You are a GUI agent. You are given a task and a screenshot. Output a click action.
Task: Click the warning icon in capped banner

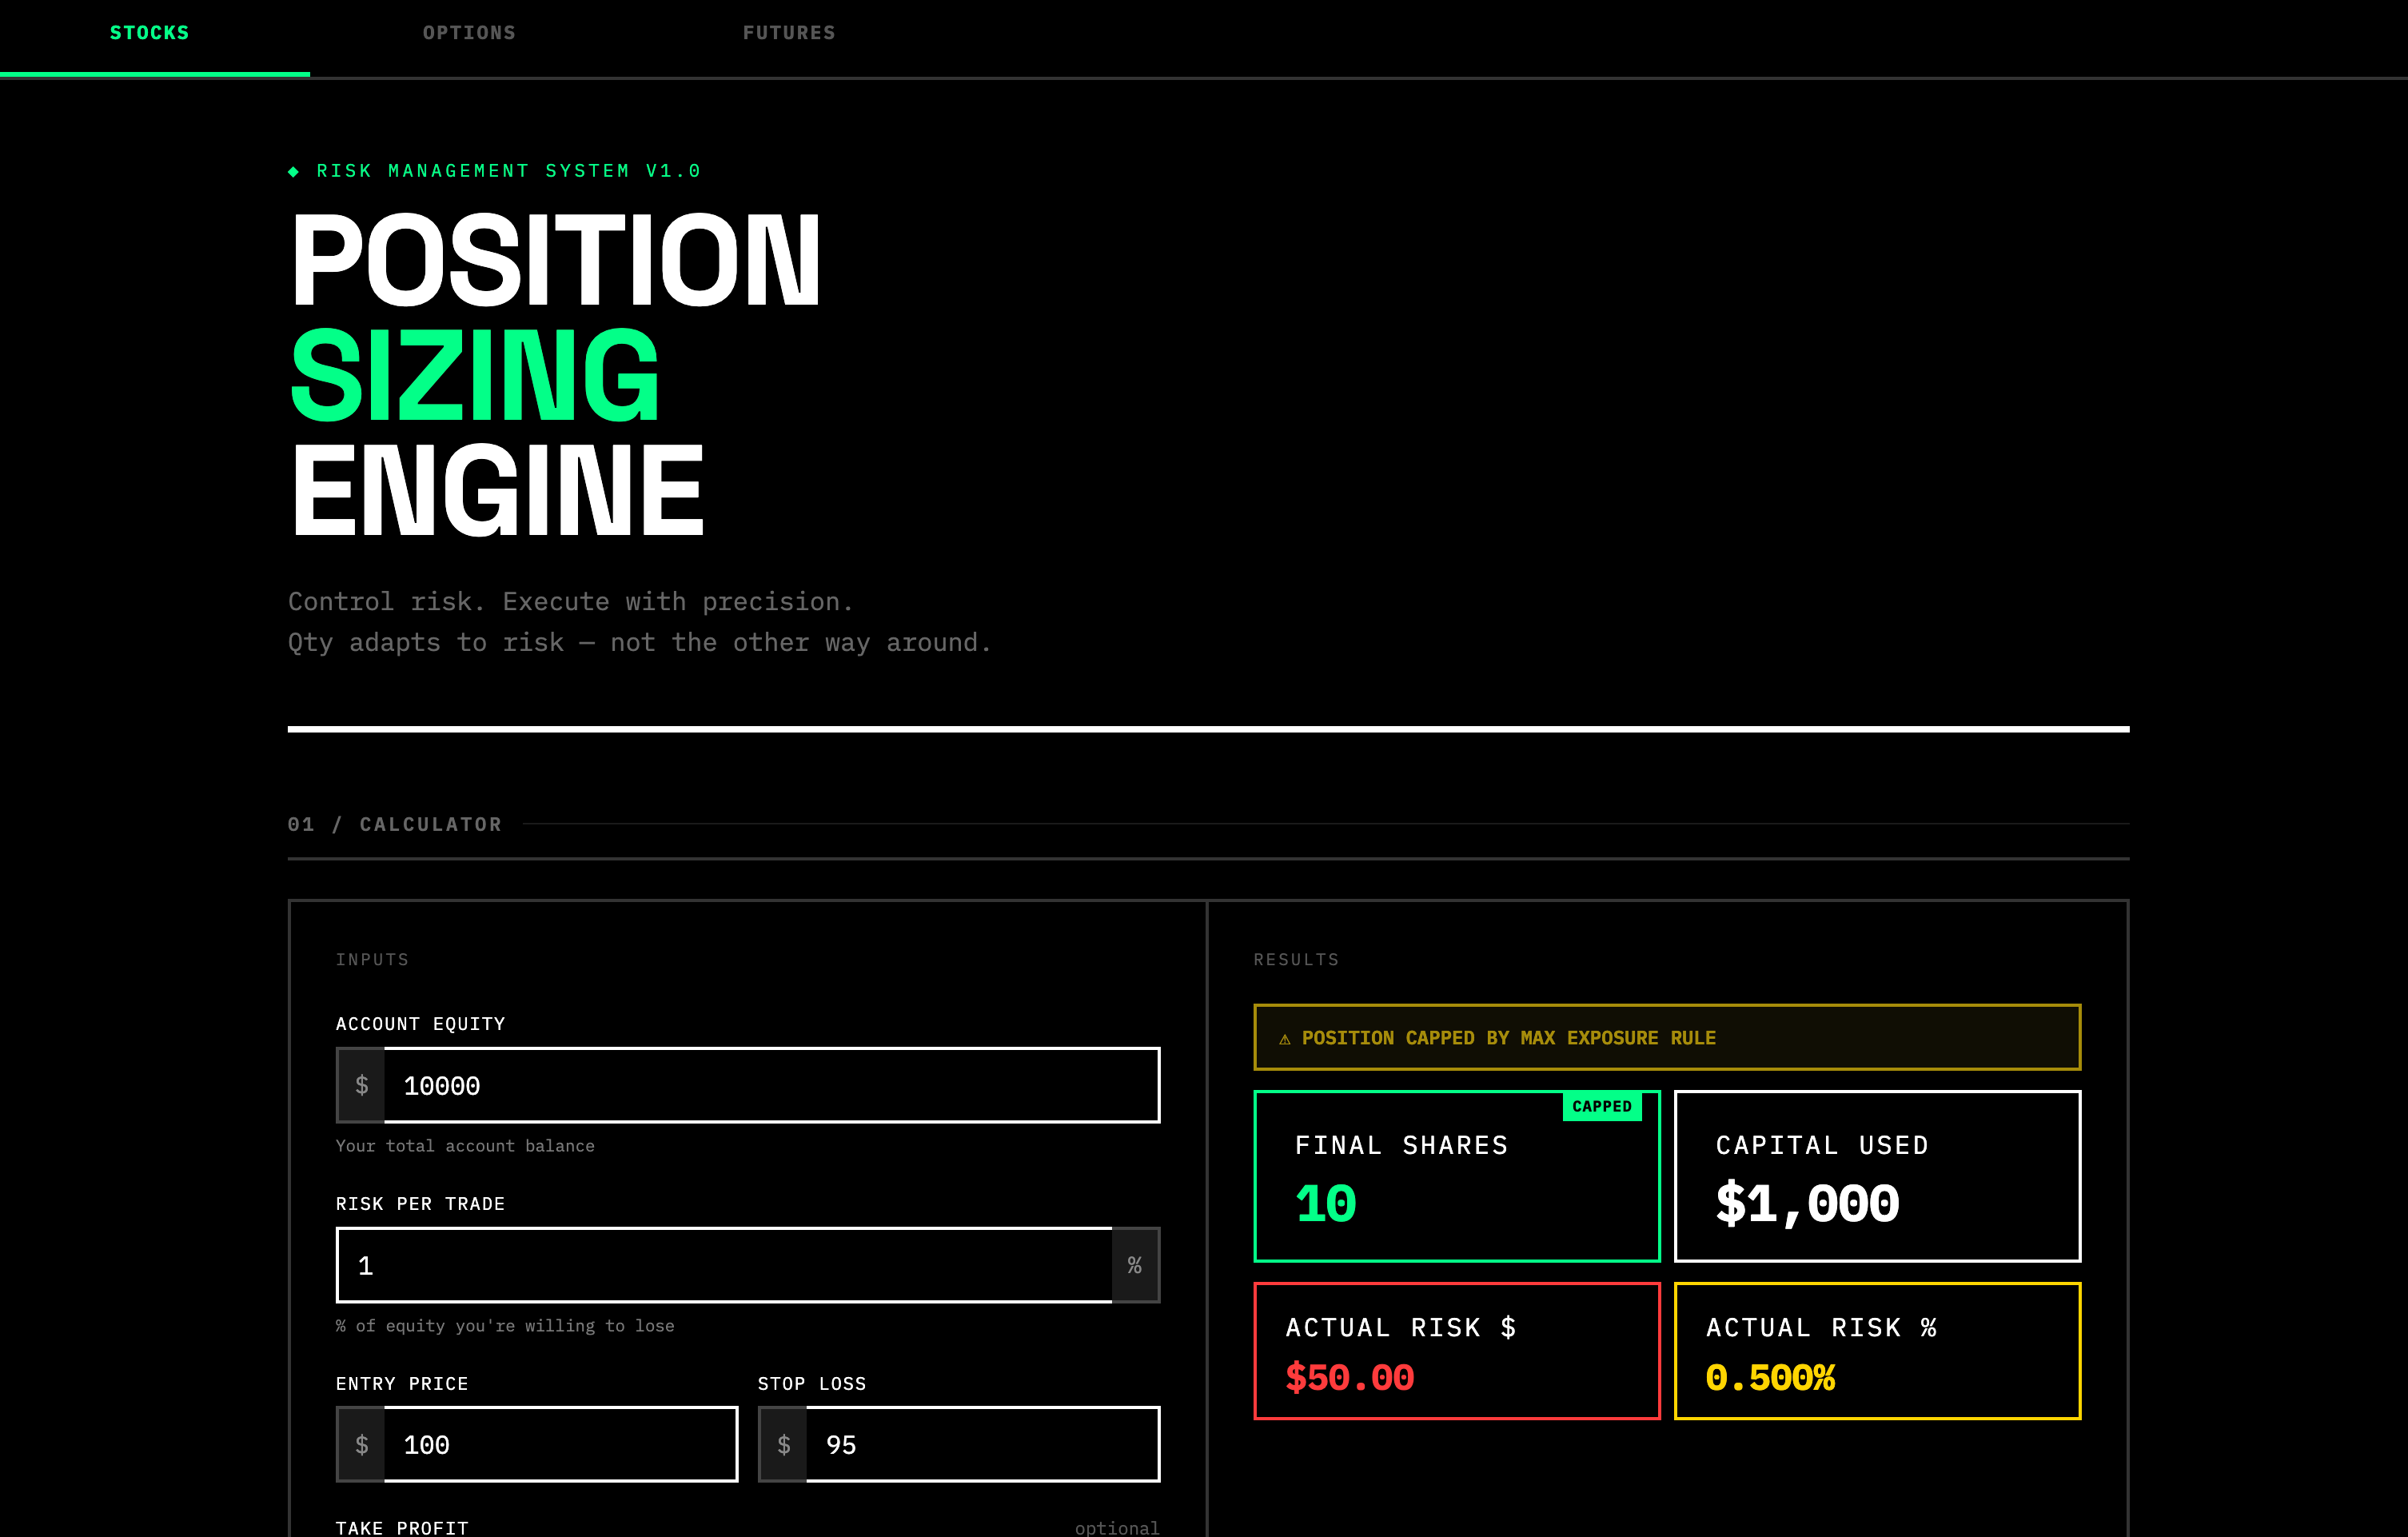click(x=1285, y=1039)
